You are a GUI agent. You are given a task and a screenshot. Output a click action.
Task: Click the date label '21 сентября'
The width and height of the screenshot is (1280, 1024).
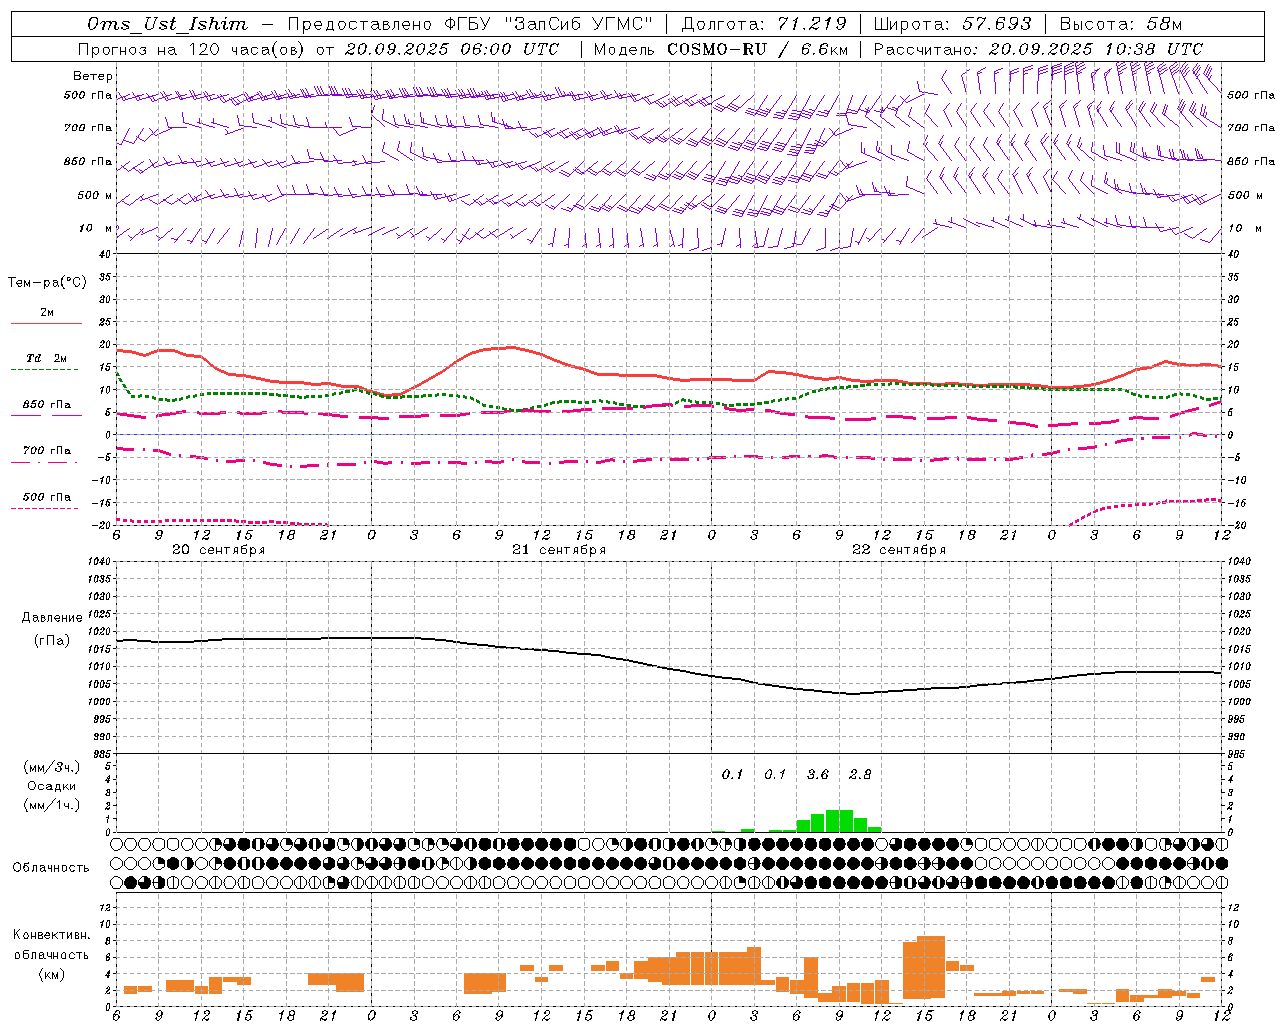[559, 550]
